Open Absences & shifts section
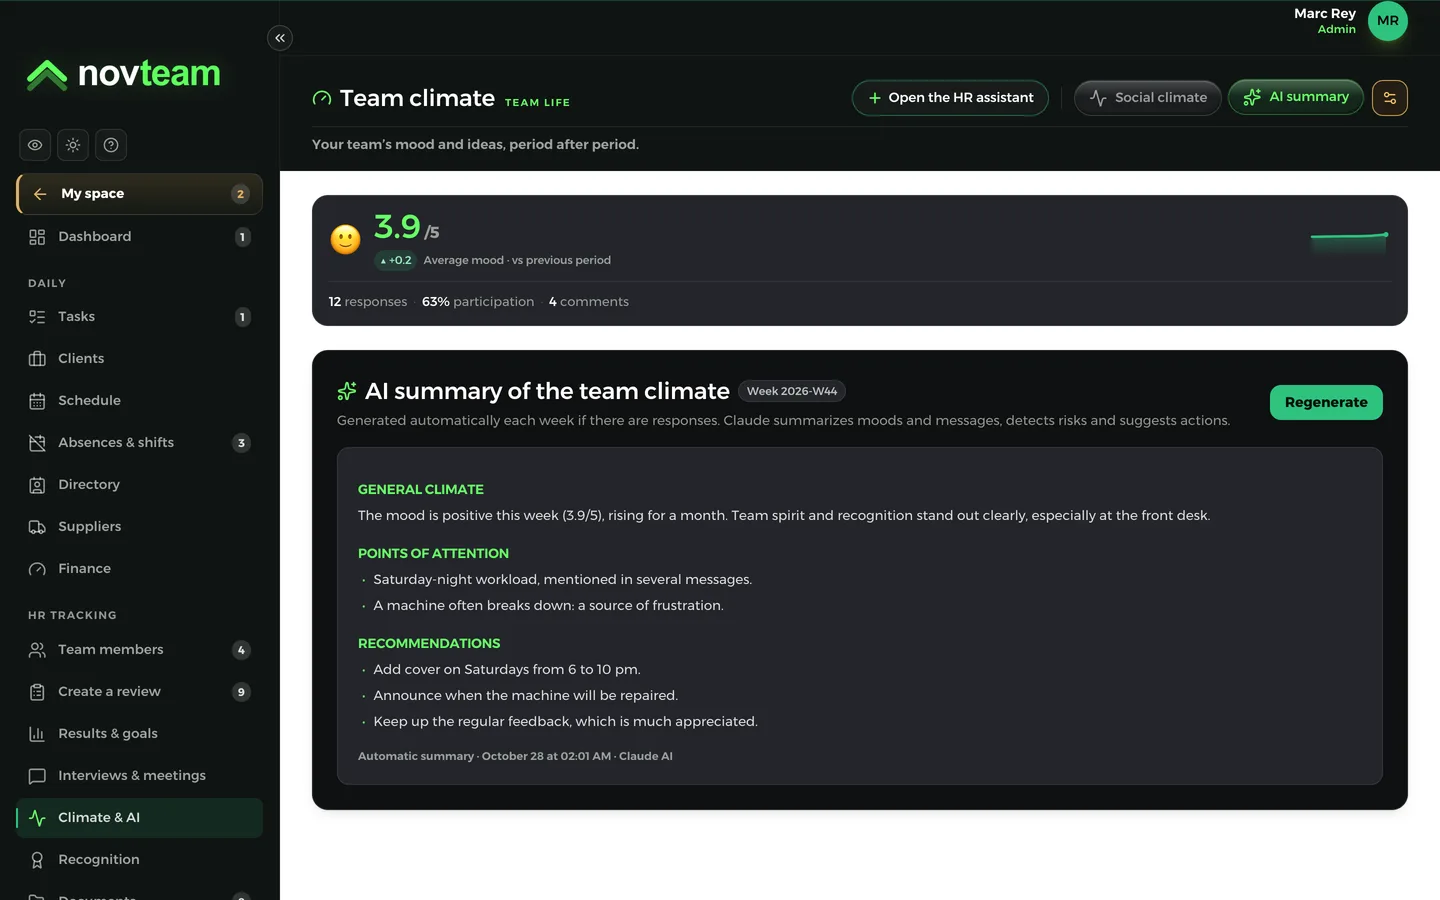The width and height of the screenshot is (1440, 900). [x=139, y=443]
